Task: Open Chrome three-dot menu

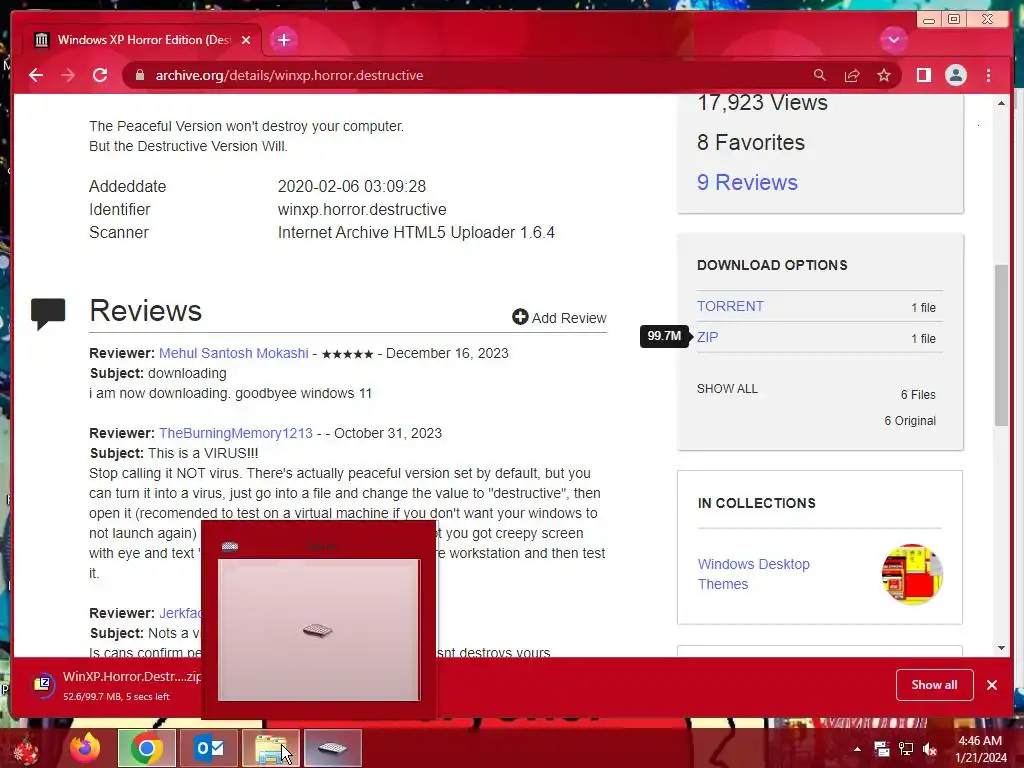Action: pos(988,75)
